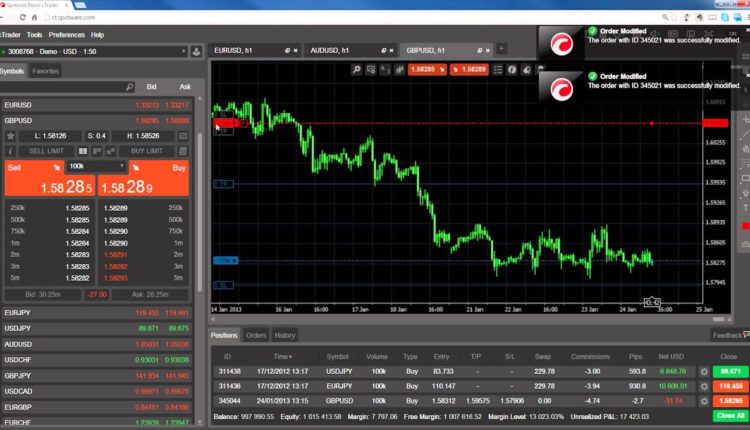
Task: Switch to the History tab
Action: tap(285, 335)
